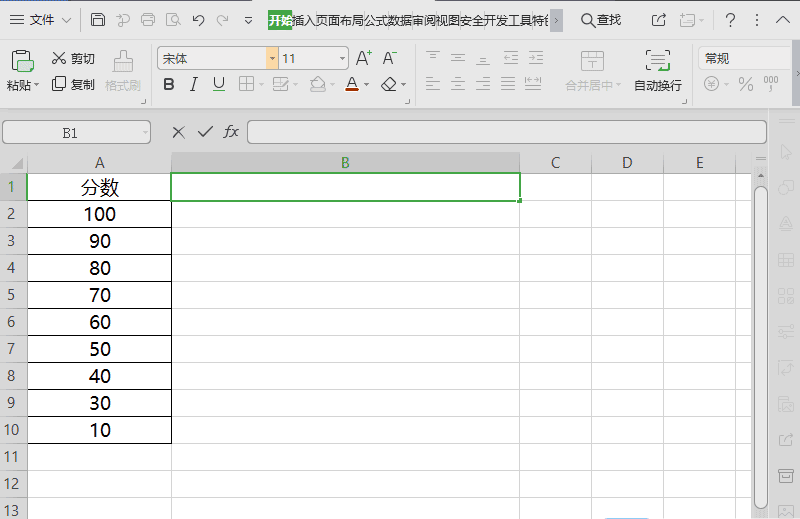Viewport: 800px width, 519px height.
Task: Click the Undo arrow icon
Action: pyautogui.click(x=198, y=20)
